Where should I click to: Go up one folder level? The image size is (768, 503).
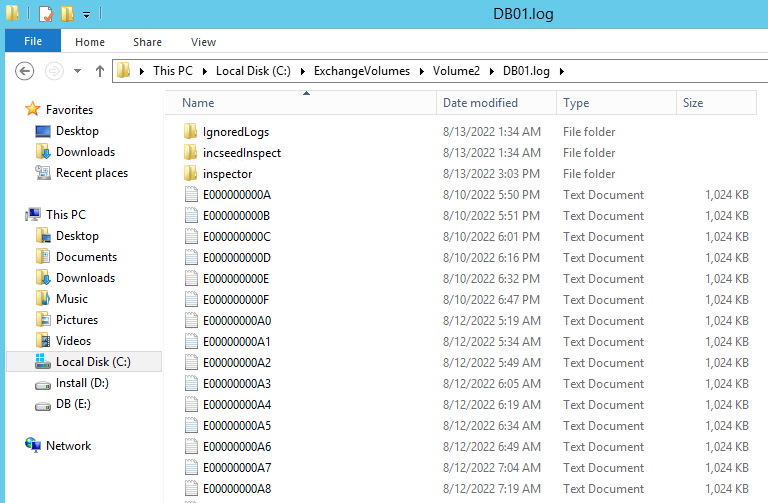point(100,72)
